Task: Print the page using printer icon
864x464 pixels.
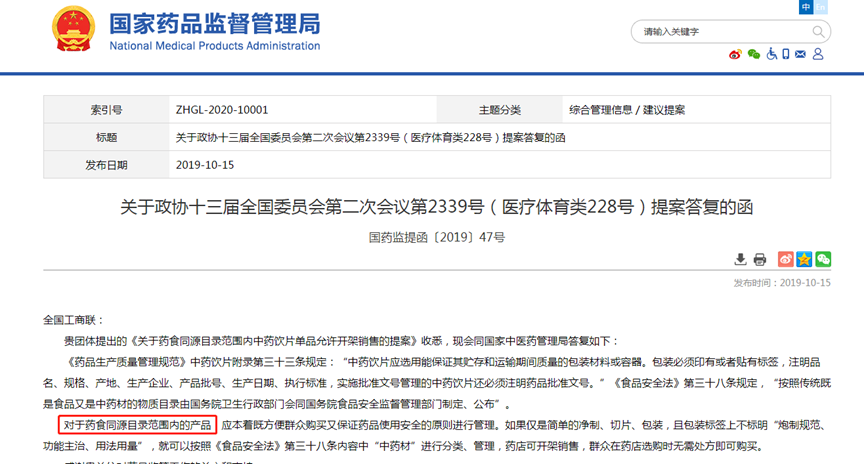Action: (x=760, y=260)
